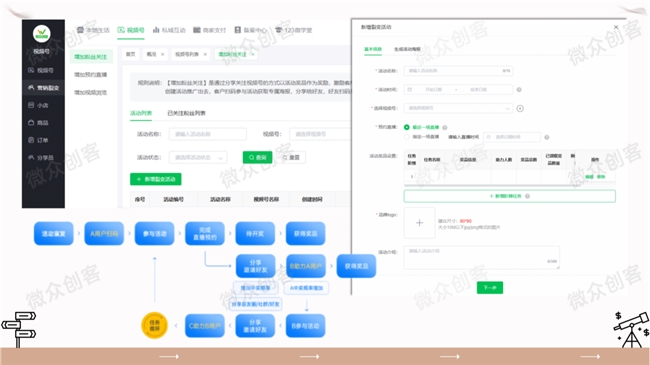Image resolution: width=650 pixels, height=365 pixels.
Task: Click the 活动名称 search input
Action: click(x=208, y=134)
